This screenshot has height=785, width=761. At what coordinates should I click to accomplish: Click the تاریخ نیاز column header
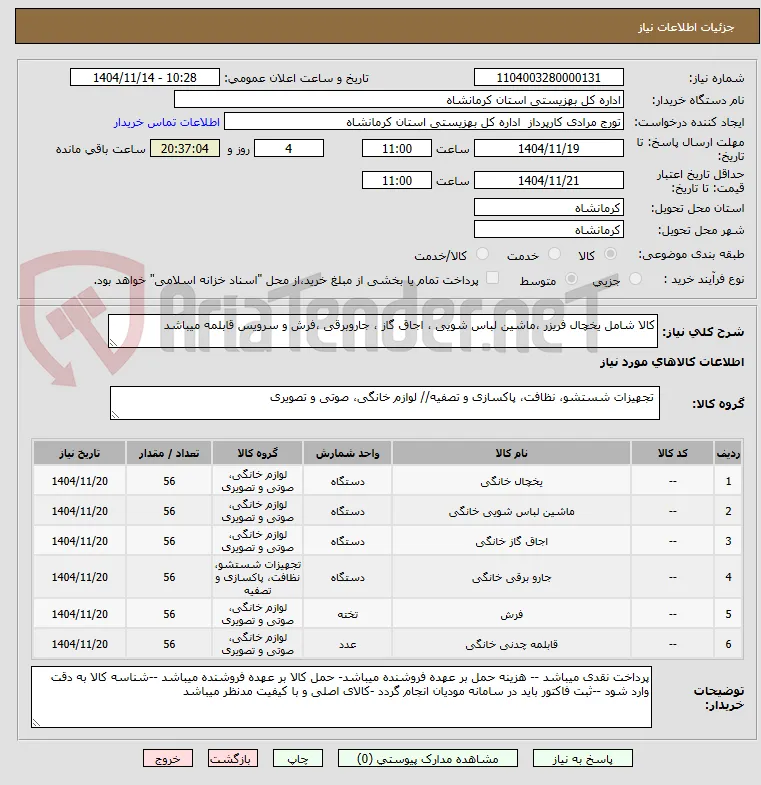(80, 453)
